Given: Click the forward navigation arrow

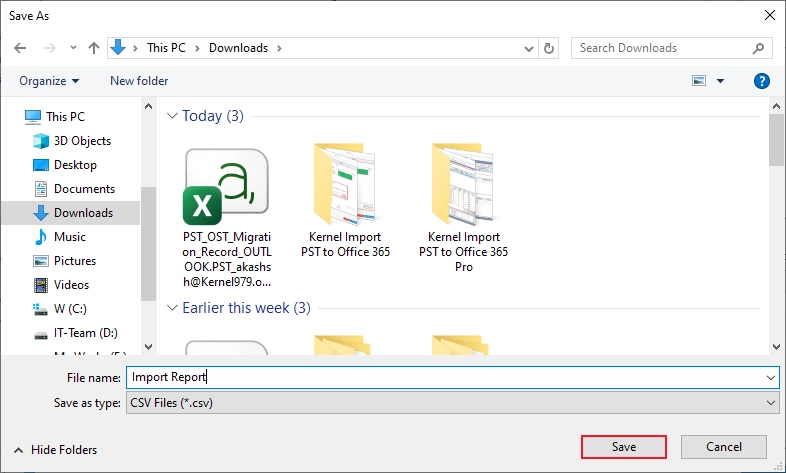Looking at the screenshot, I should pos(50,48).
